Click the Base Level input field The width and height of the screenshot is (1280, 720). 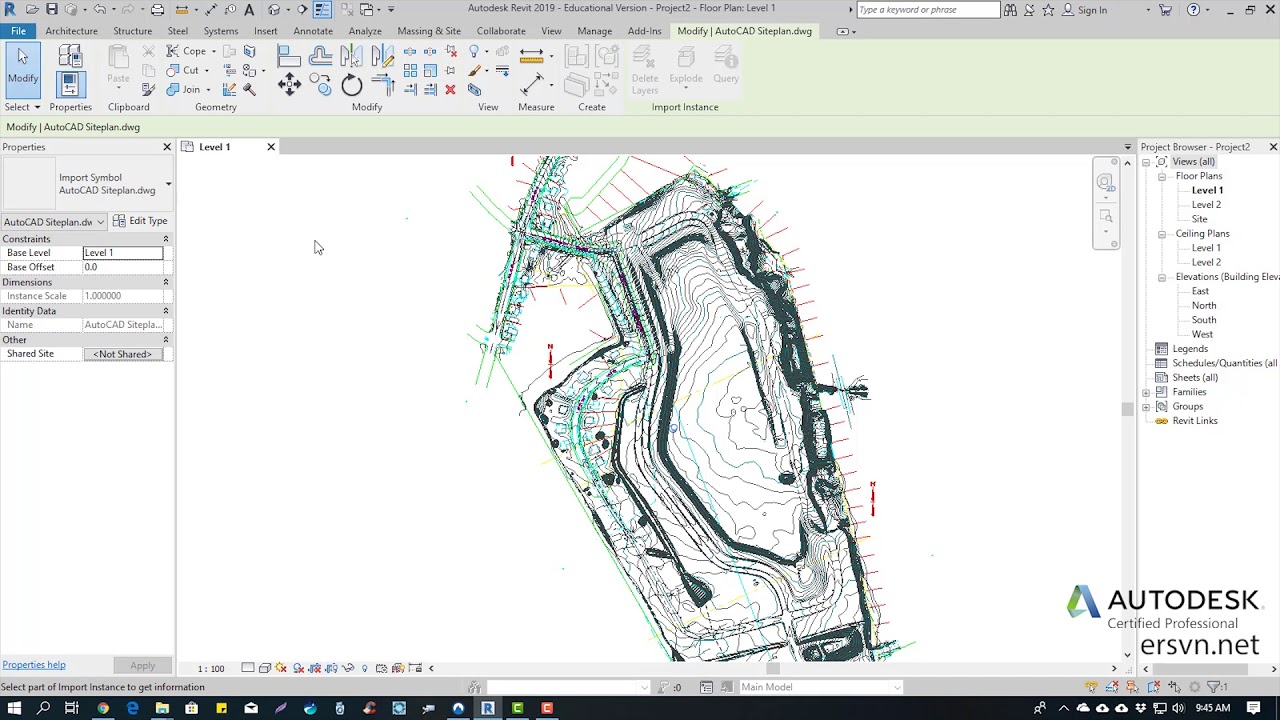[x=123, y=253]
